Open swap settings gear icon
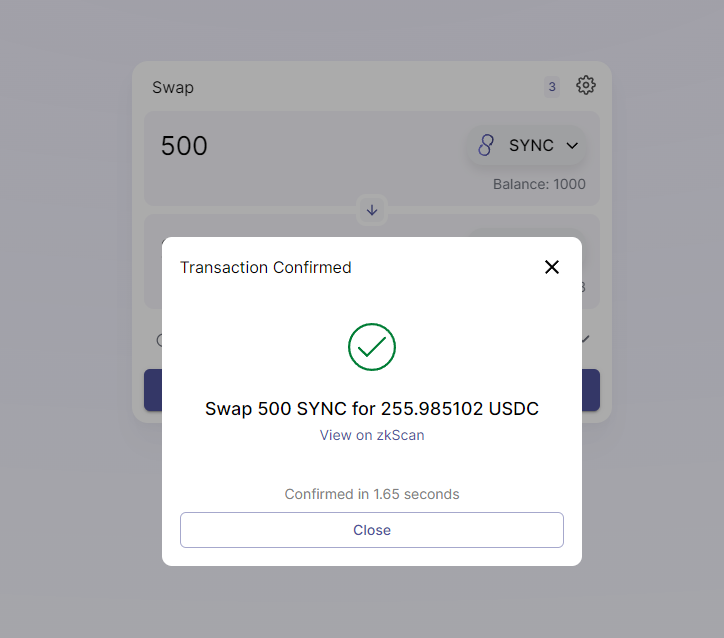724x638 pixels. (585, 85)
